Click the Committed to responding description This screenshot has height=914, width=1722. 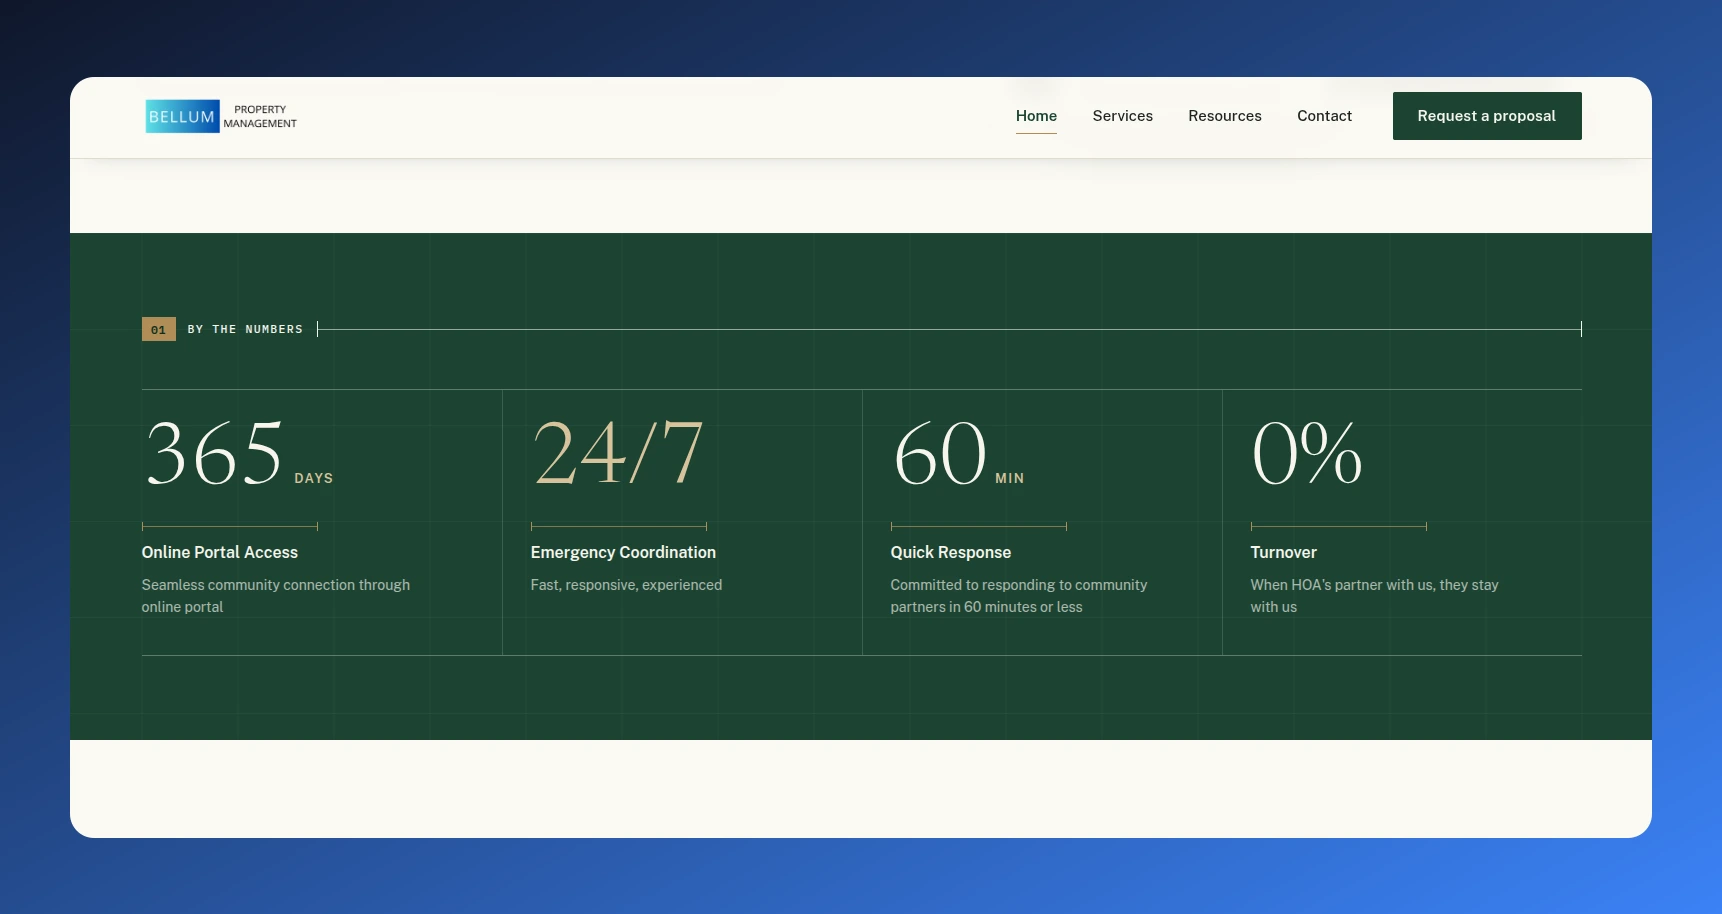(x=1019, y=596)
